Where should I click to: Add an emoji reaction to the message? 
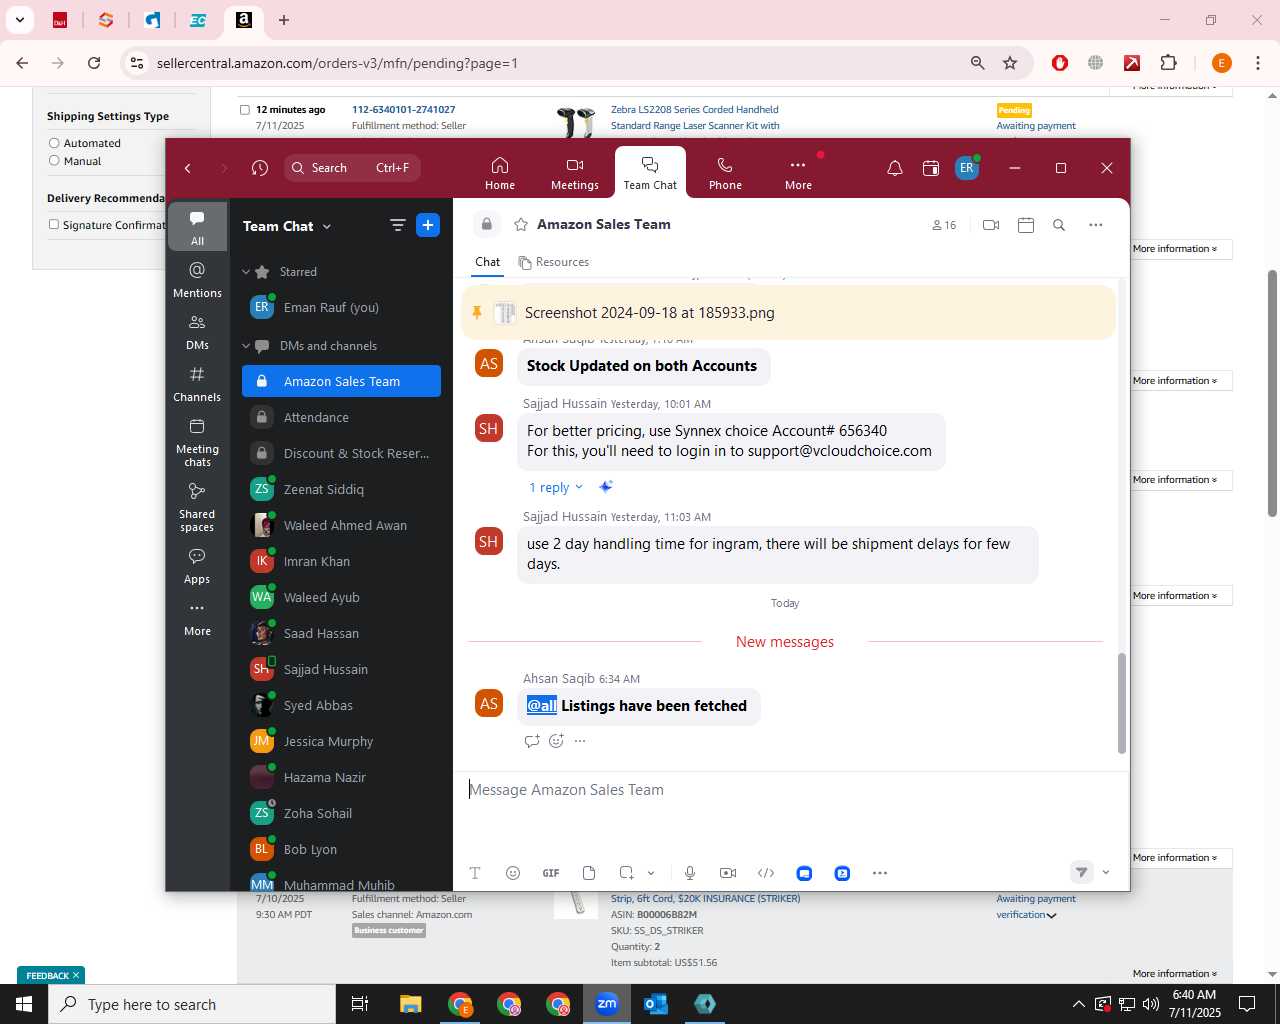(556, 741)
